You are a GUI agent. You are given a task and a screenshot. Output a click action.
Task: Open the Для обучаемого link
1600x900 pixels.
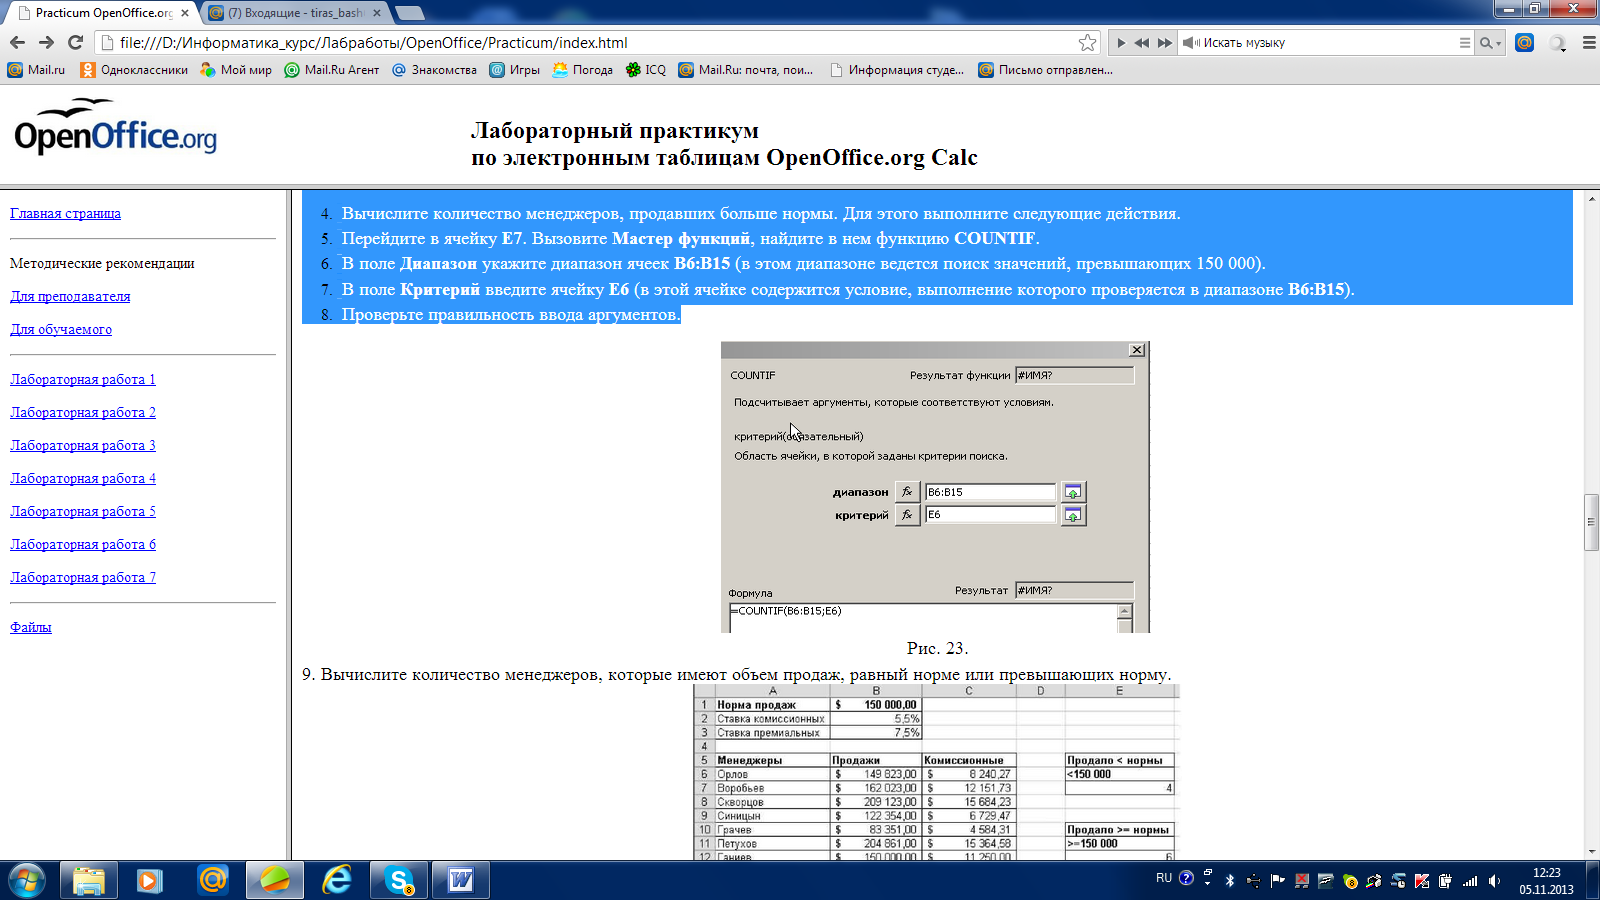[x=61, y=329]
